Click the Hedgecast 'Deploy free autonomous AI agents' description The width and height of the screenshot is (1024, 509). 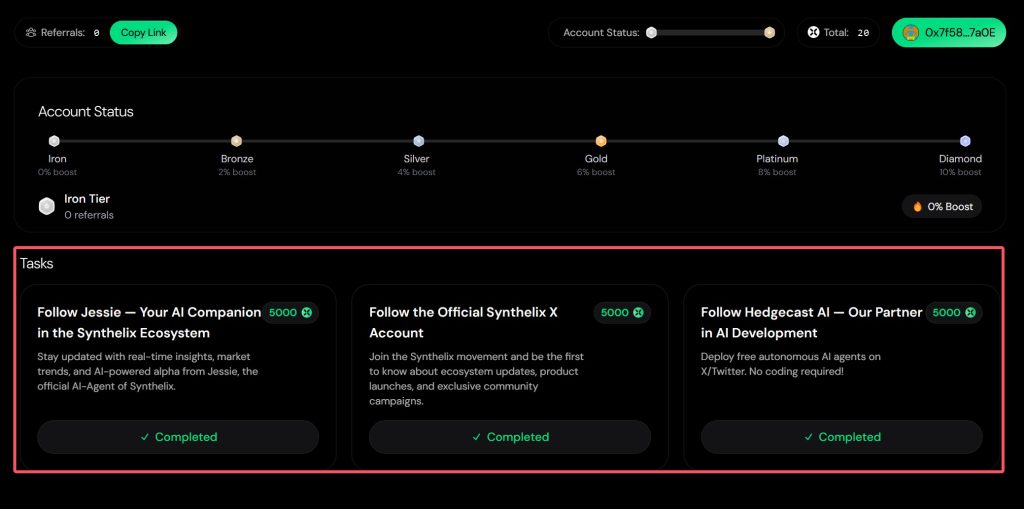tap(791, 364)
